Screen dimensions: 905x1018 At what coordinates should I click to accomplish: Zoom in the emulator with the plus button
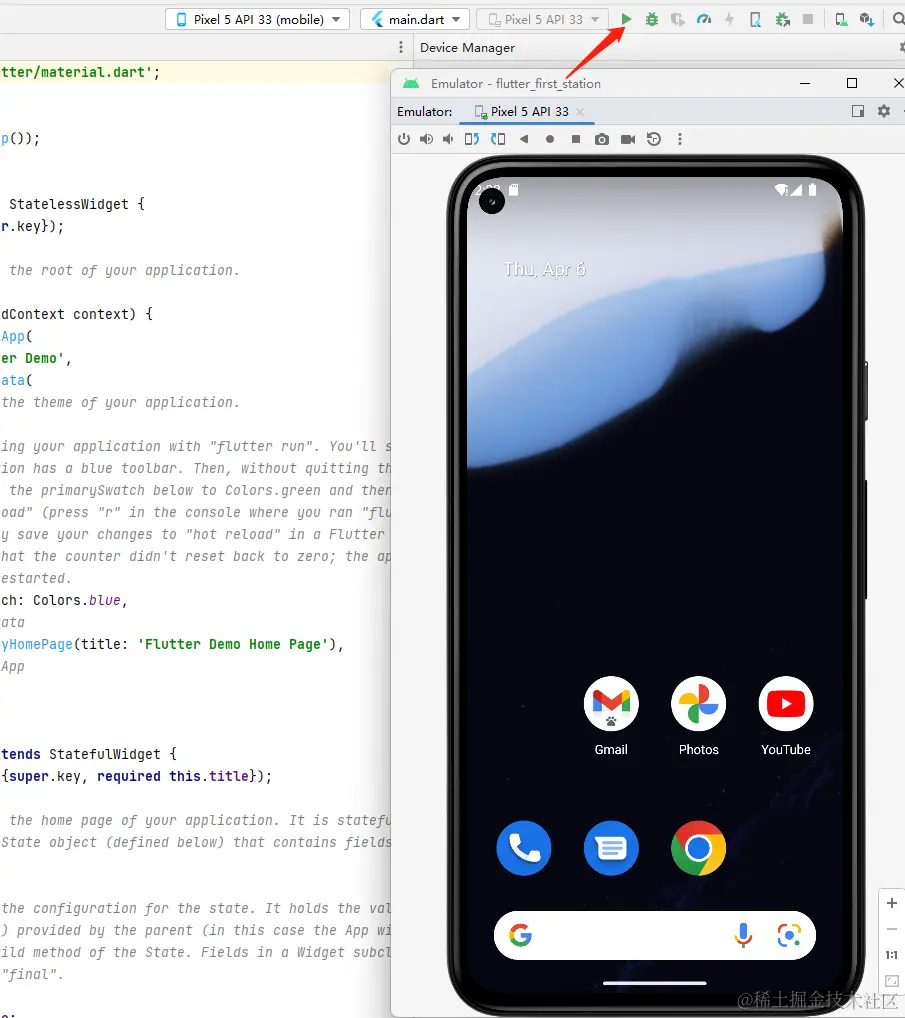[892, 903]
